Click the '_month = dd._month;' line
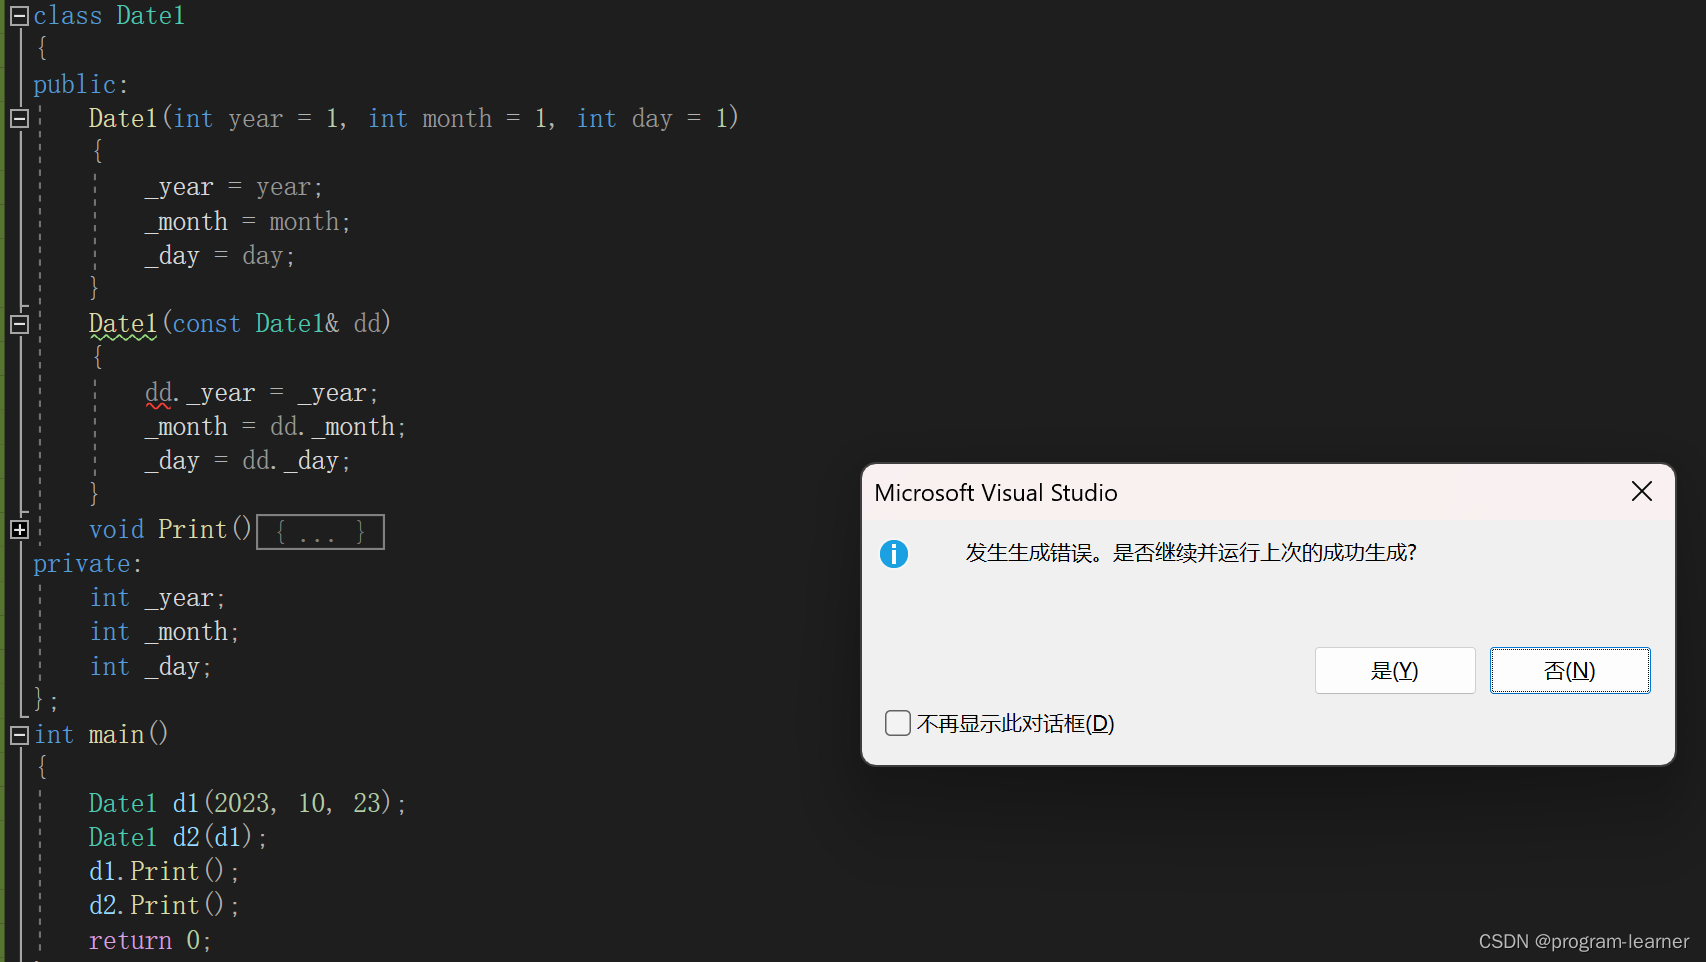 pos(275,427)
